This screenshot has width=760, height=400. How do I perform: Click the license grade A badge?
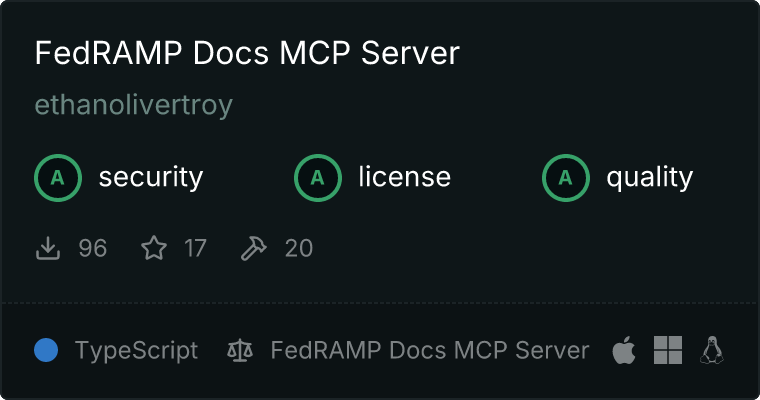point(317,178)
